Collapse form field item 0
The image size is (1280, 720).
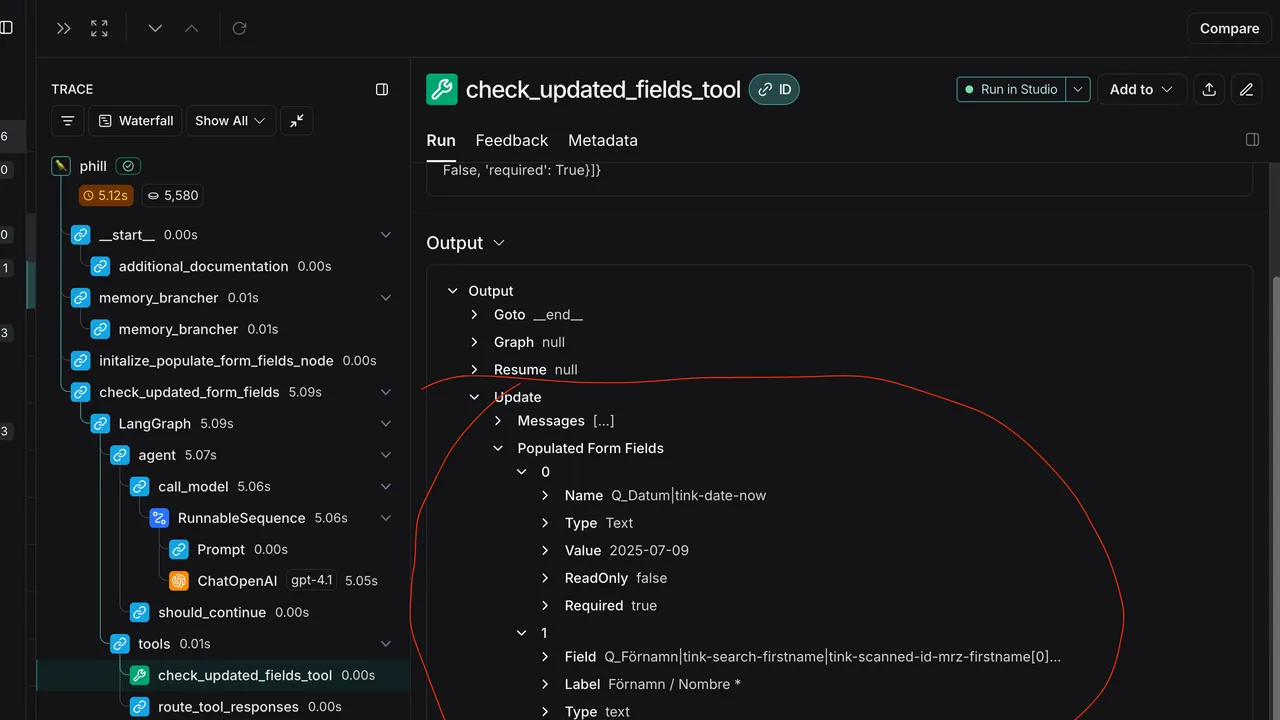click(x=522, y=472)
